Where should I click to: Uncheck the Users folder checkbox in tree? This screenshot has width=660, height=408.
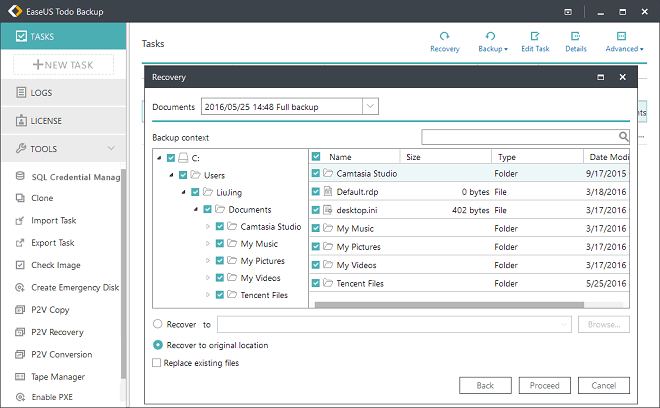click(183, 175)
